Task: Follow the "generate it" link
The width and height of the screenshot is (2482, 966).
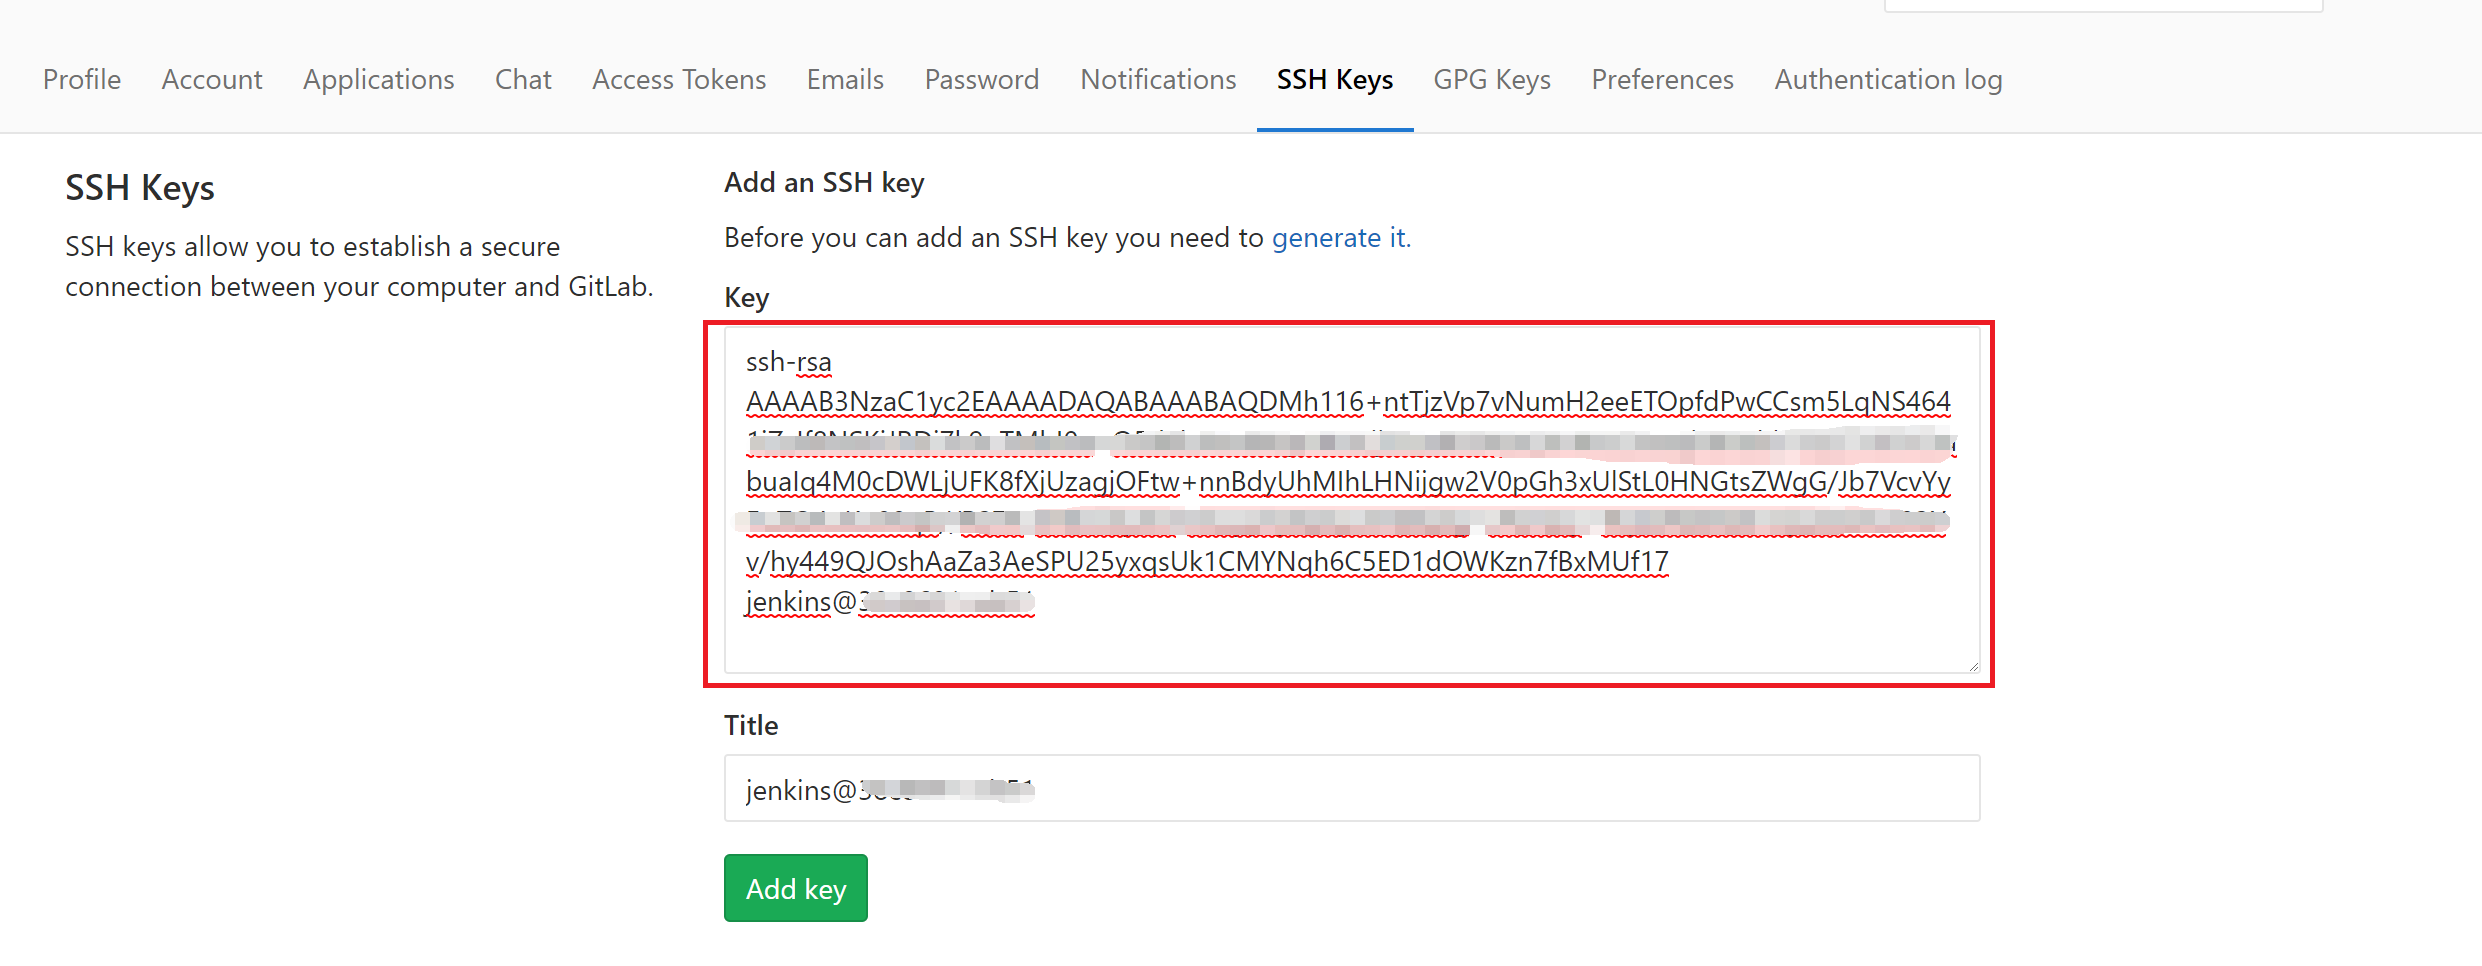Action: [1339, 238]
